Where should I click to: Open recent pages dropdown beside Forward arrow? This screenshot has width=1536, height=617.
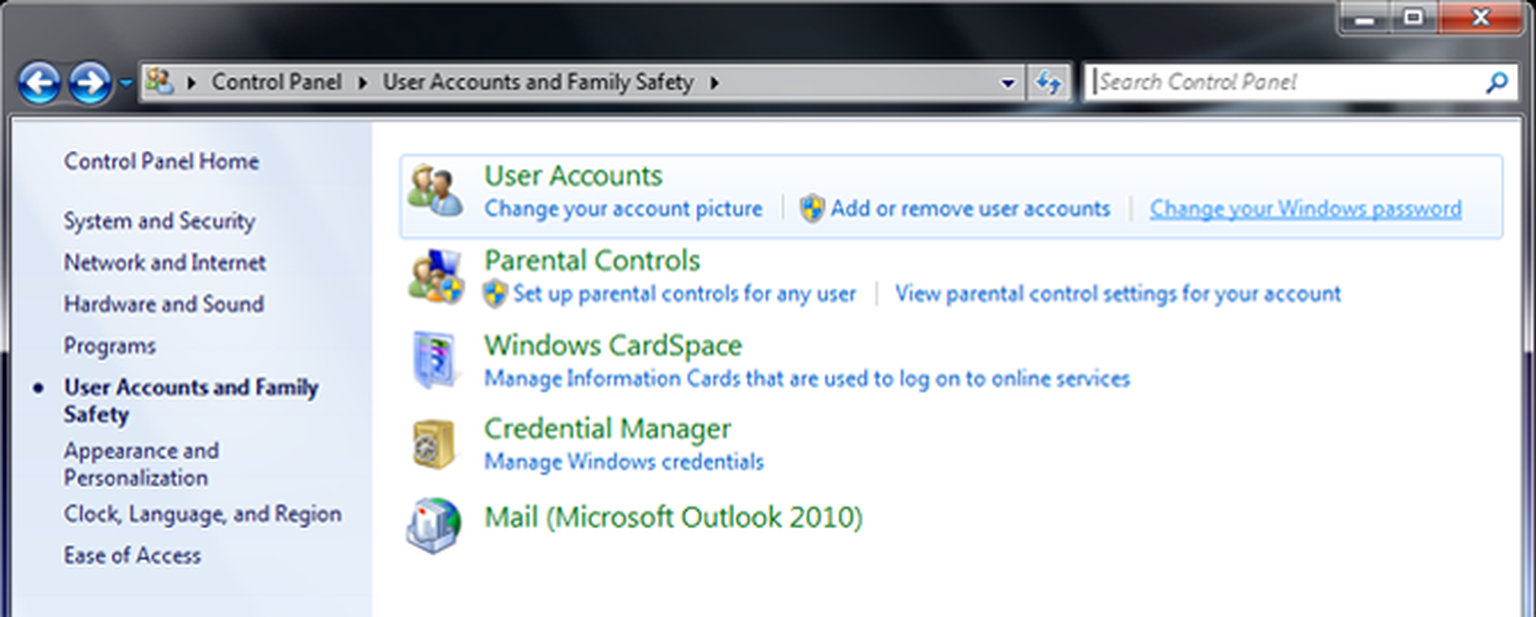click(126, 84)
